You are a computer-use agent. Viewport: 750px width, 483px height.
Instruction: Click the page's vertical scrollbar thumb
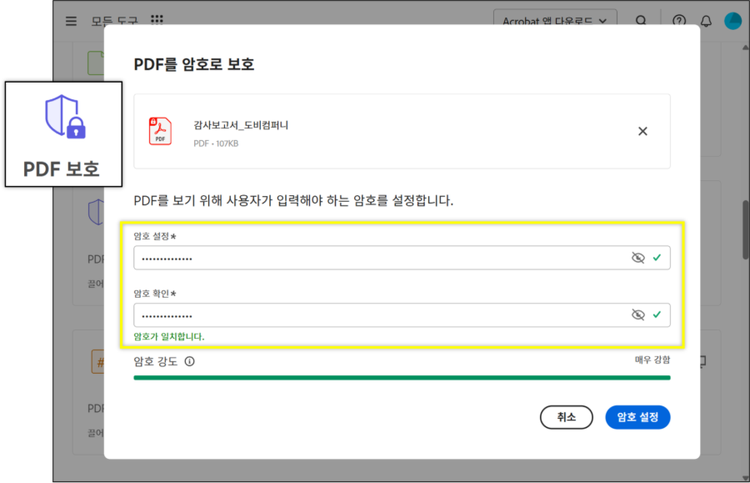(x=746, y=230)
